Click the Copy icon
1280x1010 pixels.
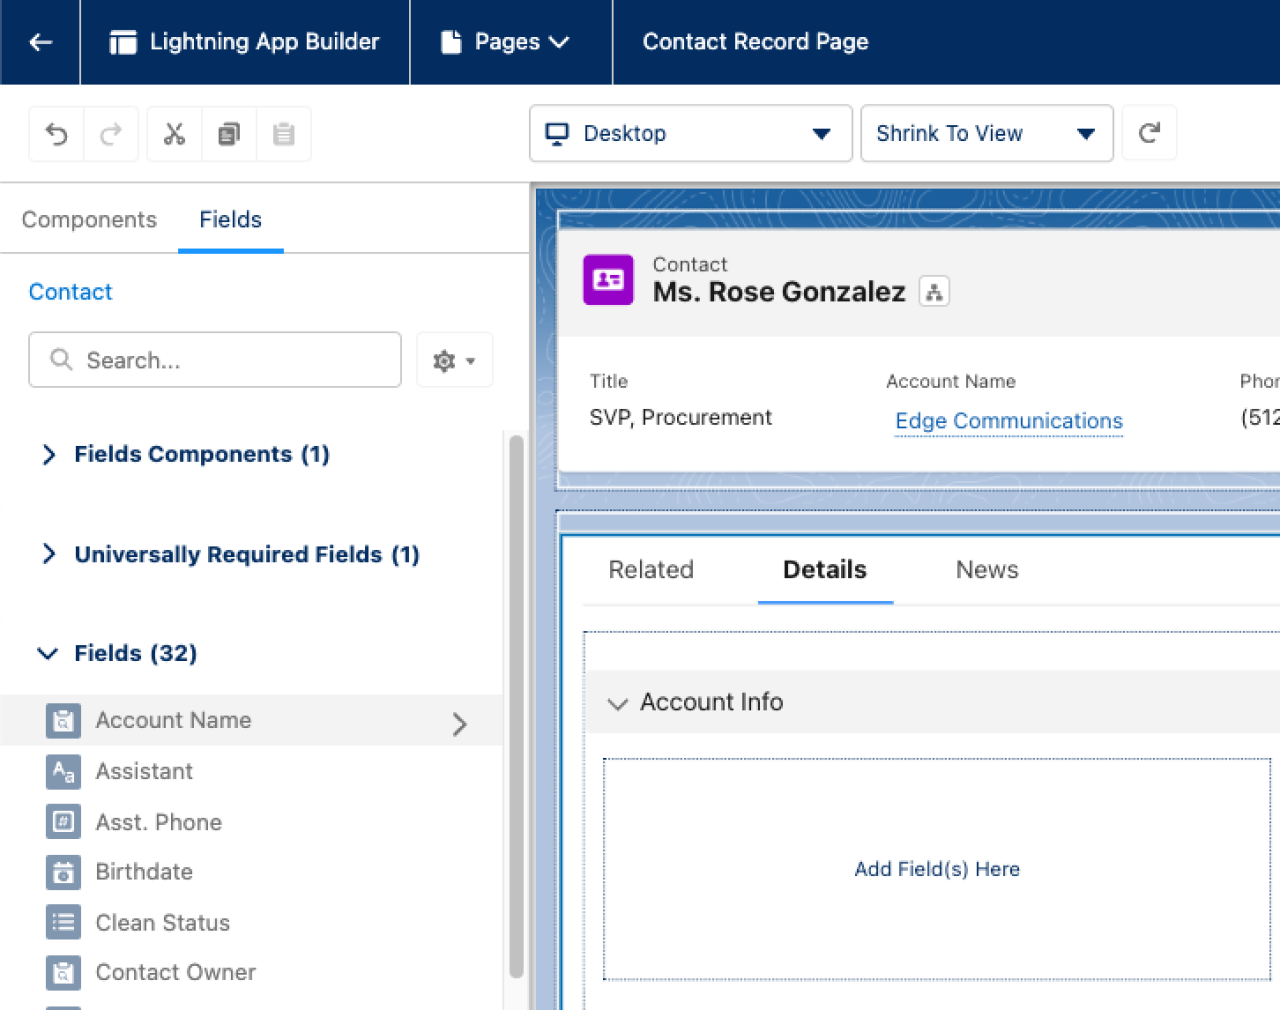pos(229,134)
